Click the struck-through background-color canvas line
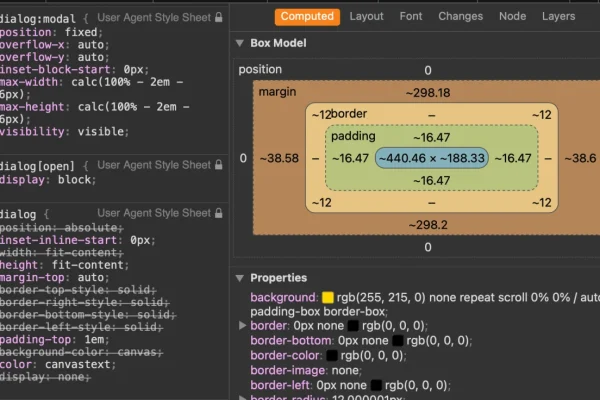This screenshot has width=600, height=400. (x=82, y=352)
